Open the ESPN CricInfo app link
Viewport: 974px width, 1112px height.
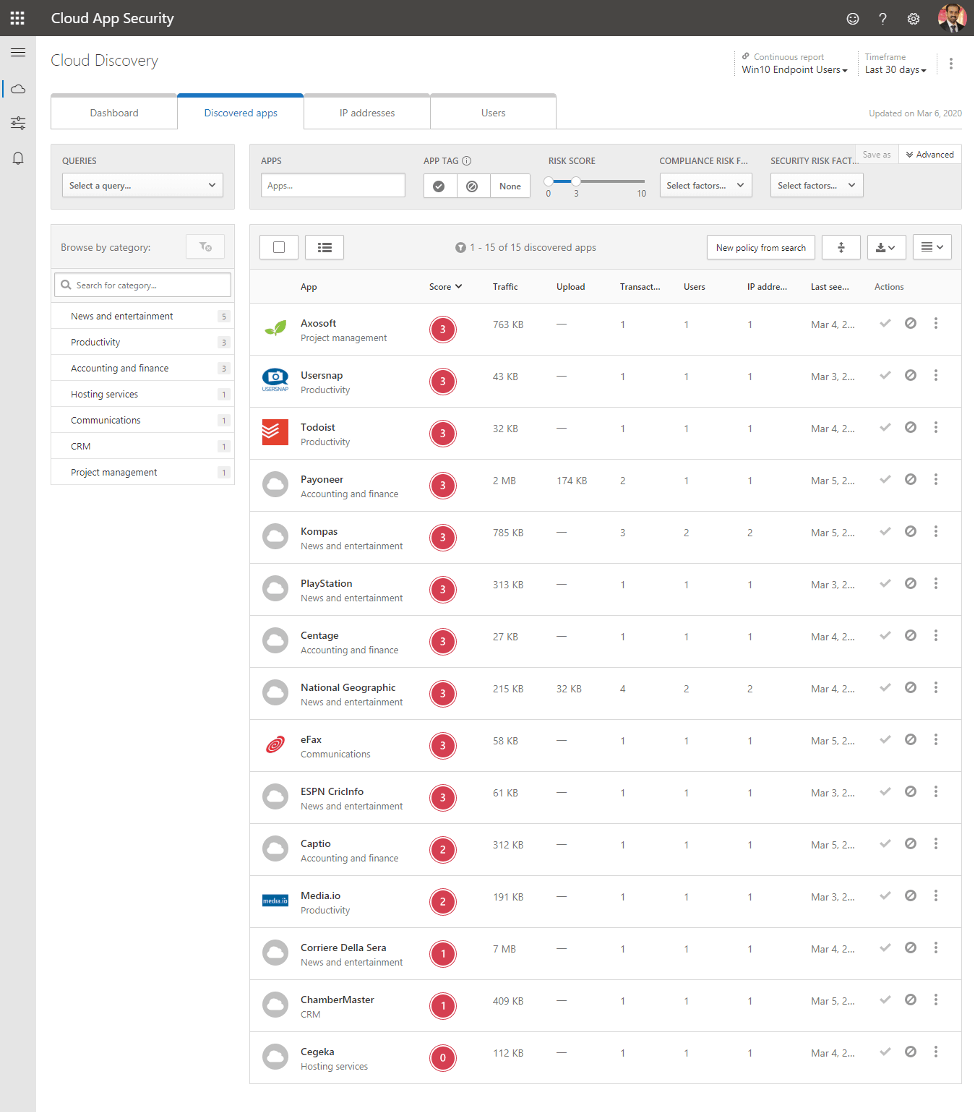[x=332, y=791]
